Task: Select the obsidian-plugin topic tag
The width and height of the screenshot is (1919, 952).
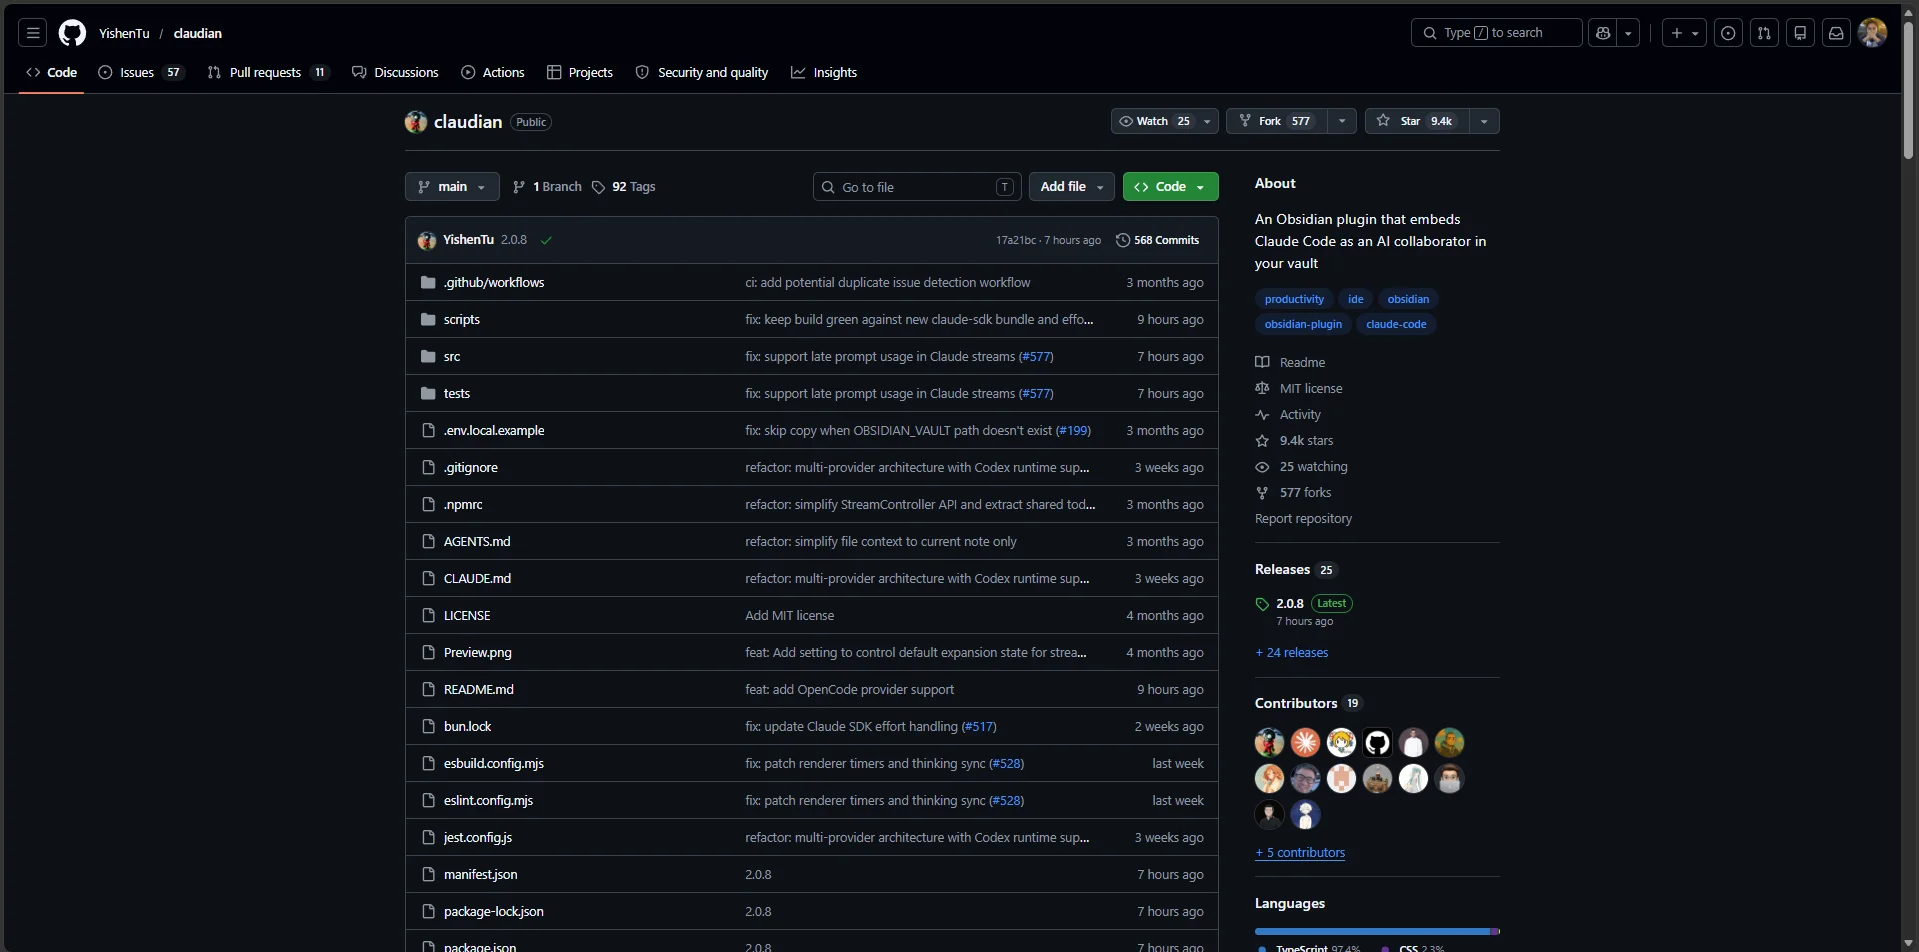Action: point(1303,324)
